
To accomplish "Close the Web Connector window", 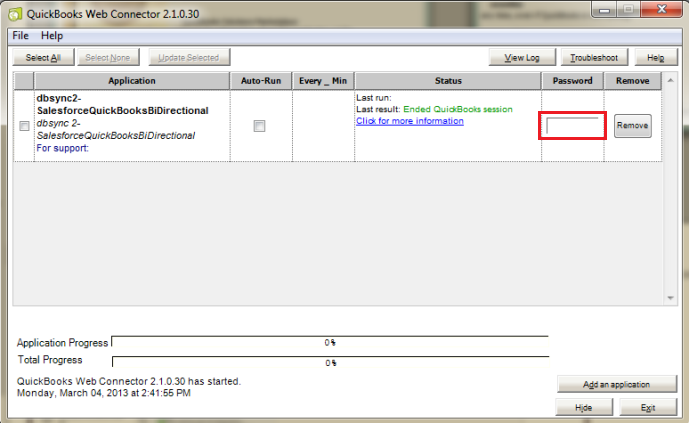I will pyautogui.click(x=661, y=9).
